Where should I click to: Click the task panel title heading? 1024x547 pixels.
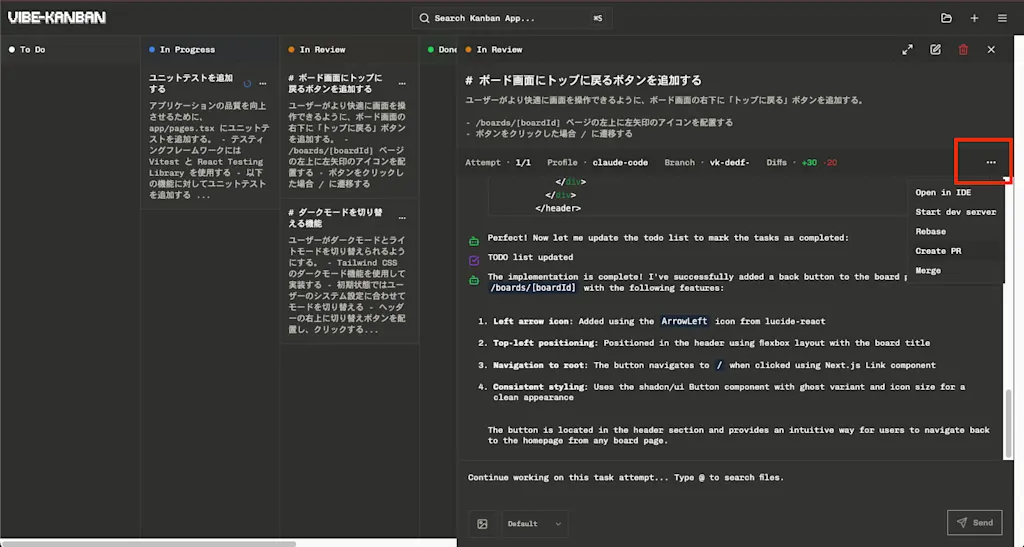pos(583,80)
